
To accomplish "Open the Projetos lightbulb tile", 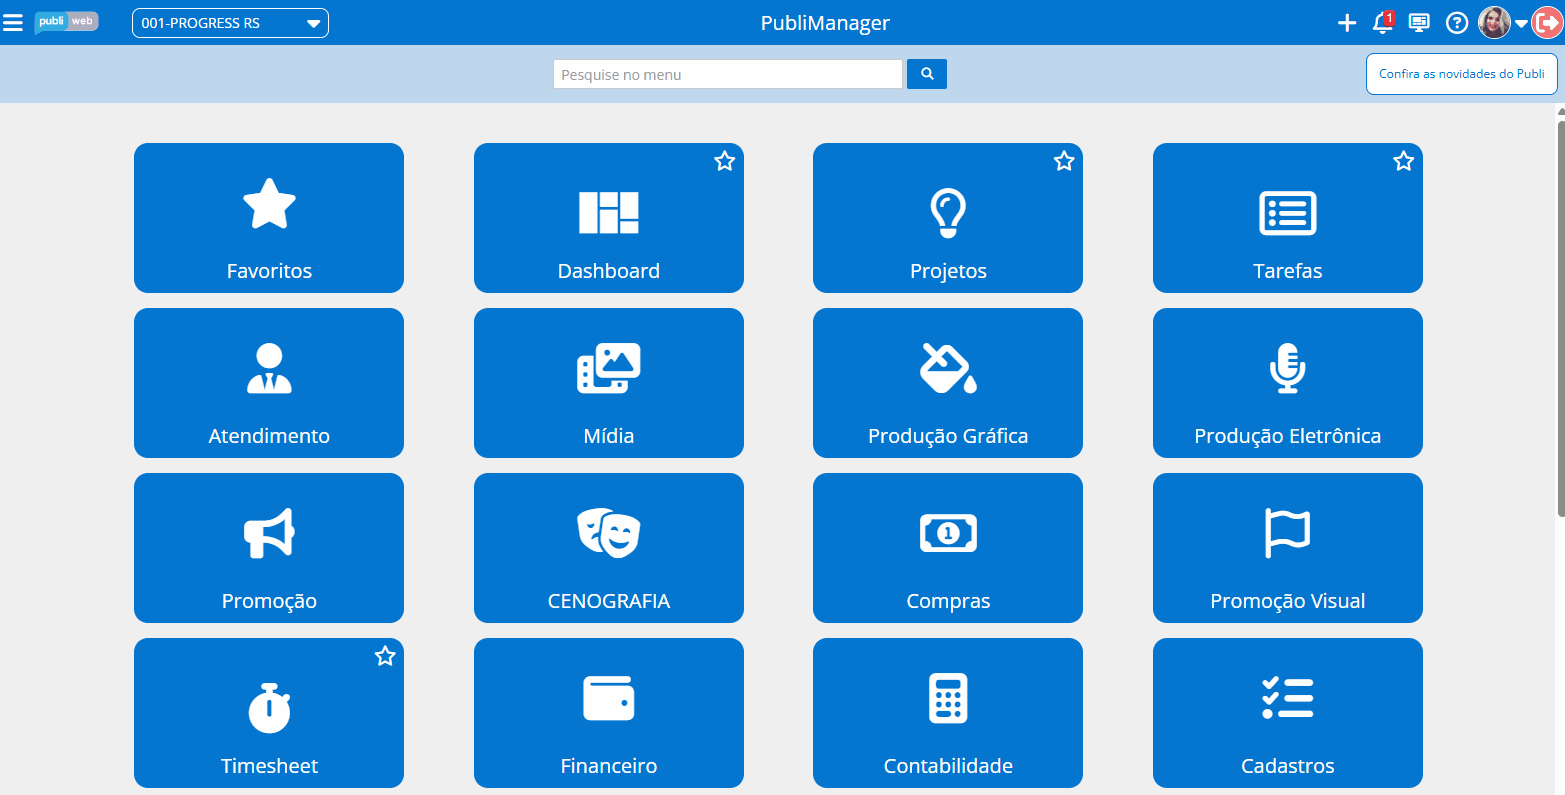I will (x=948, y=218).
